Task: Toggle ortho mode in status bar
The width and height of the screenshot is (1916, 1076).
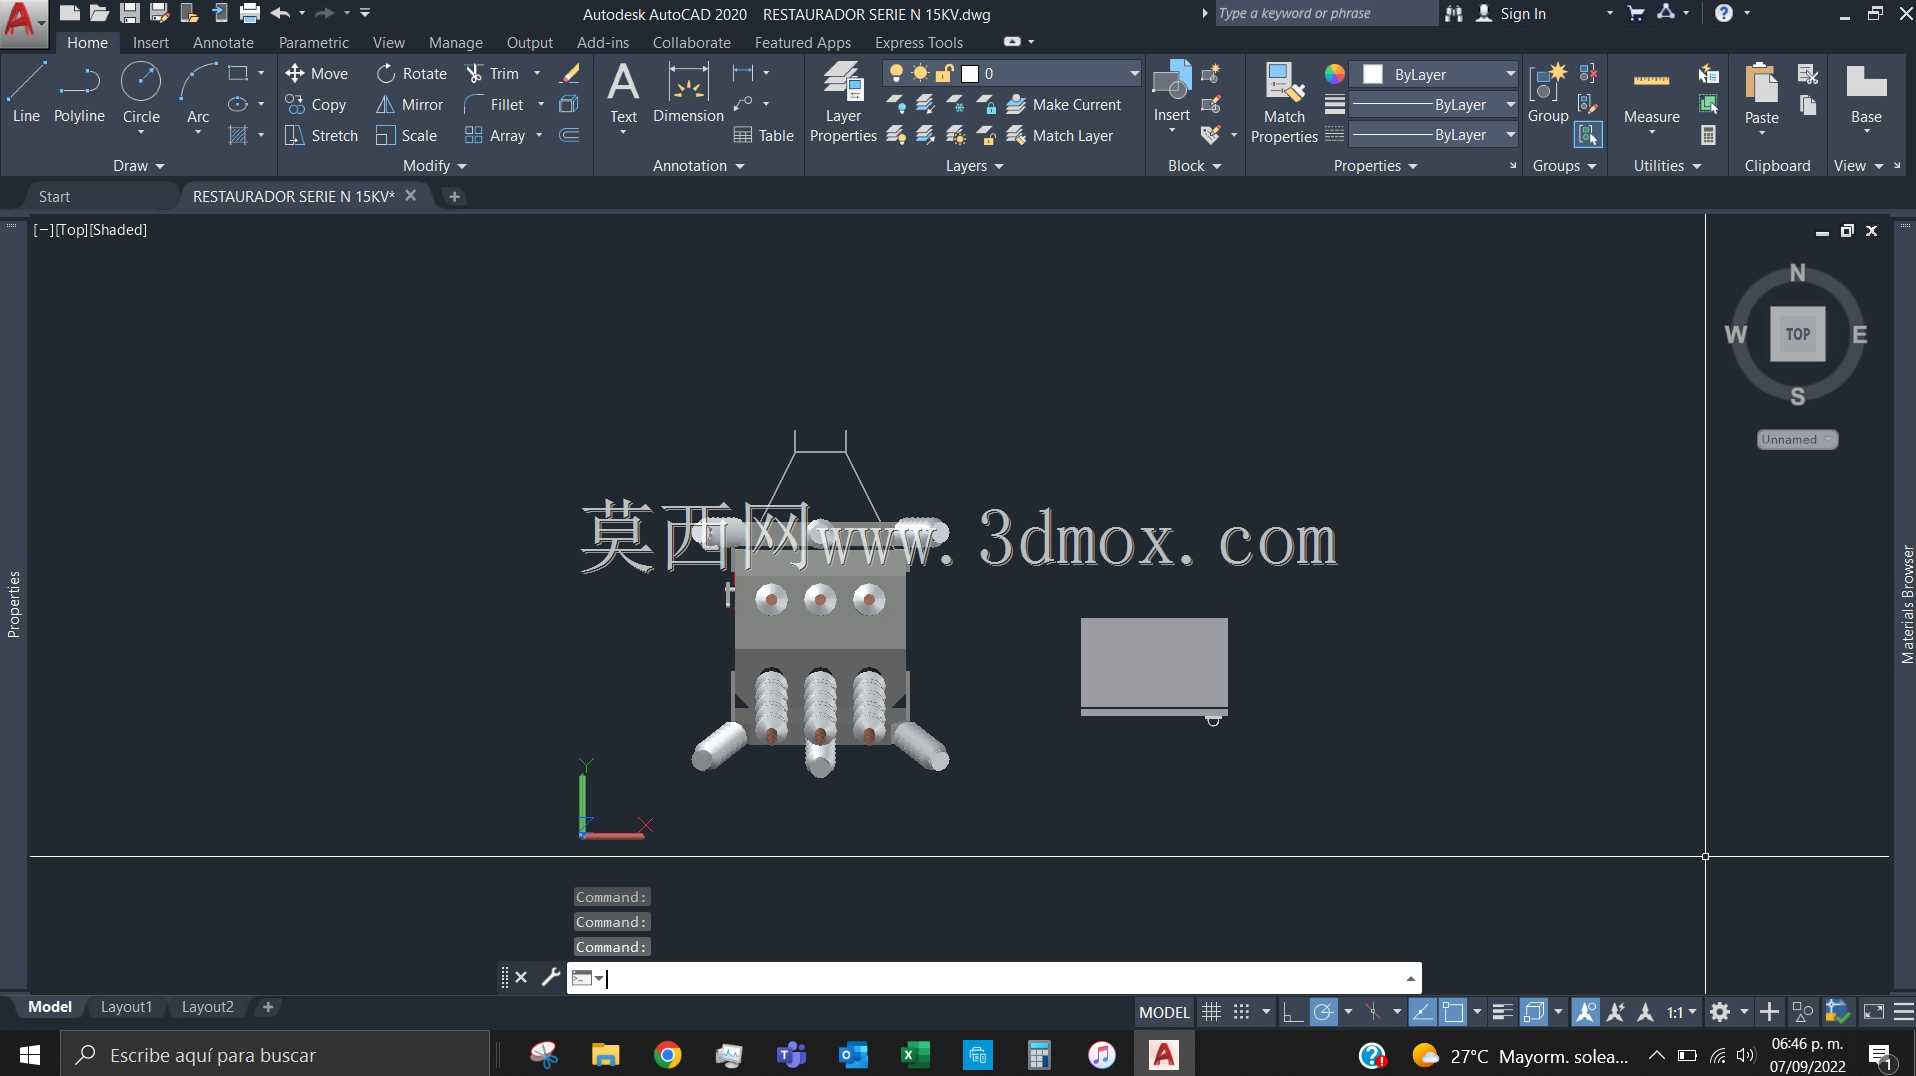Action: pyautogui.click(x=1292, y=1012)
